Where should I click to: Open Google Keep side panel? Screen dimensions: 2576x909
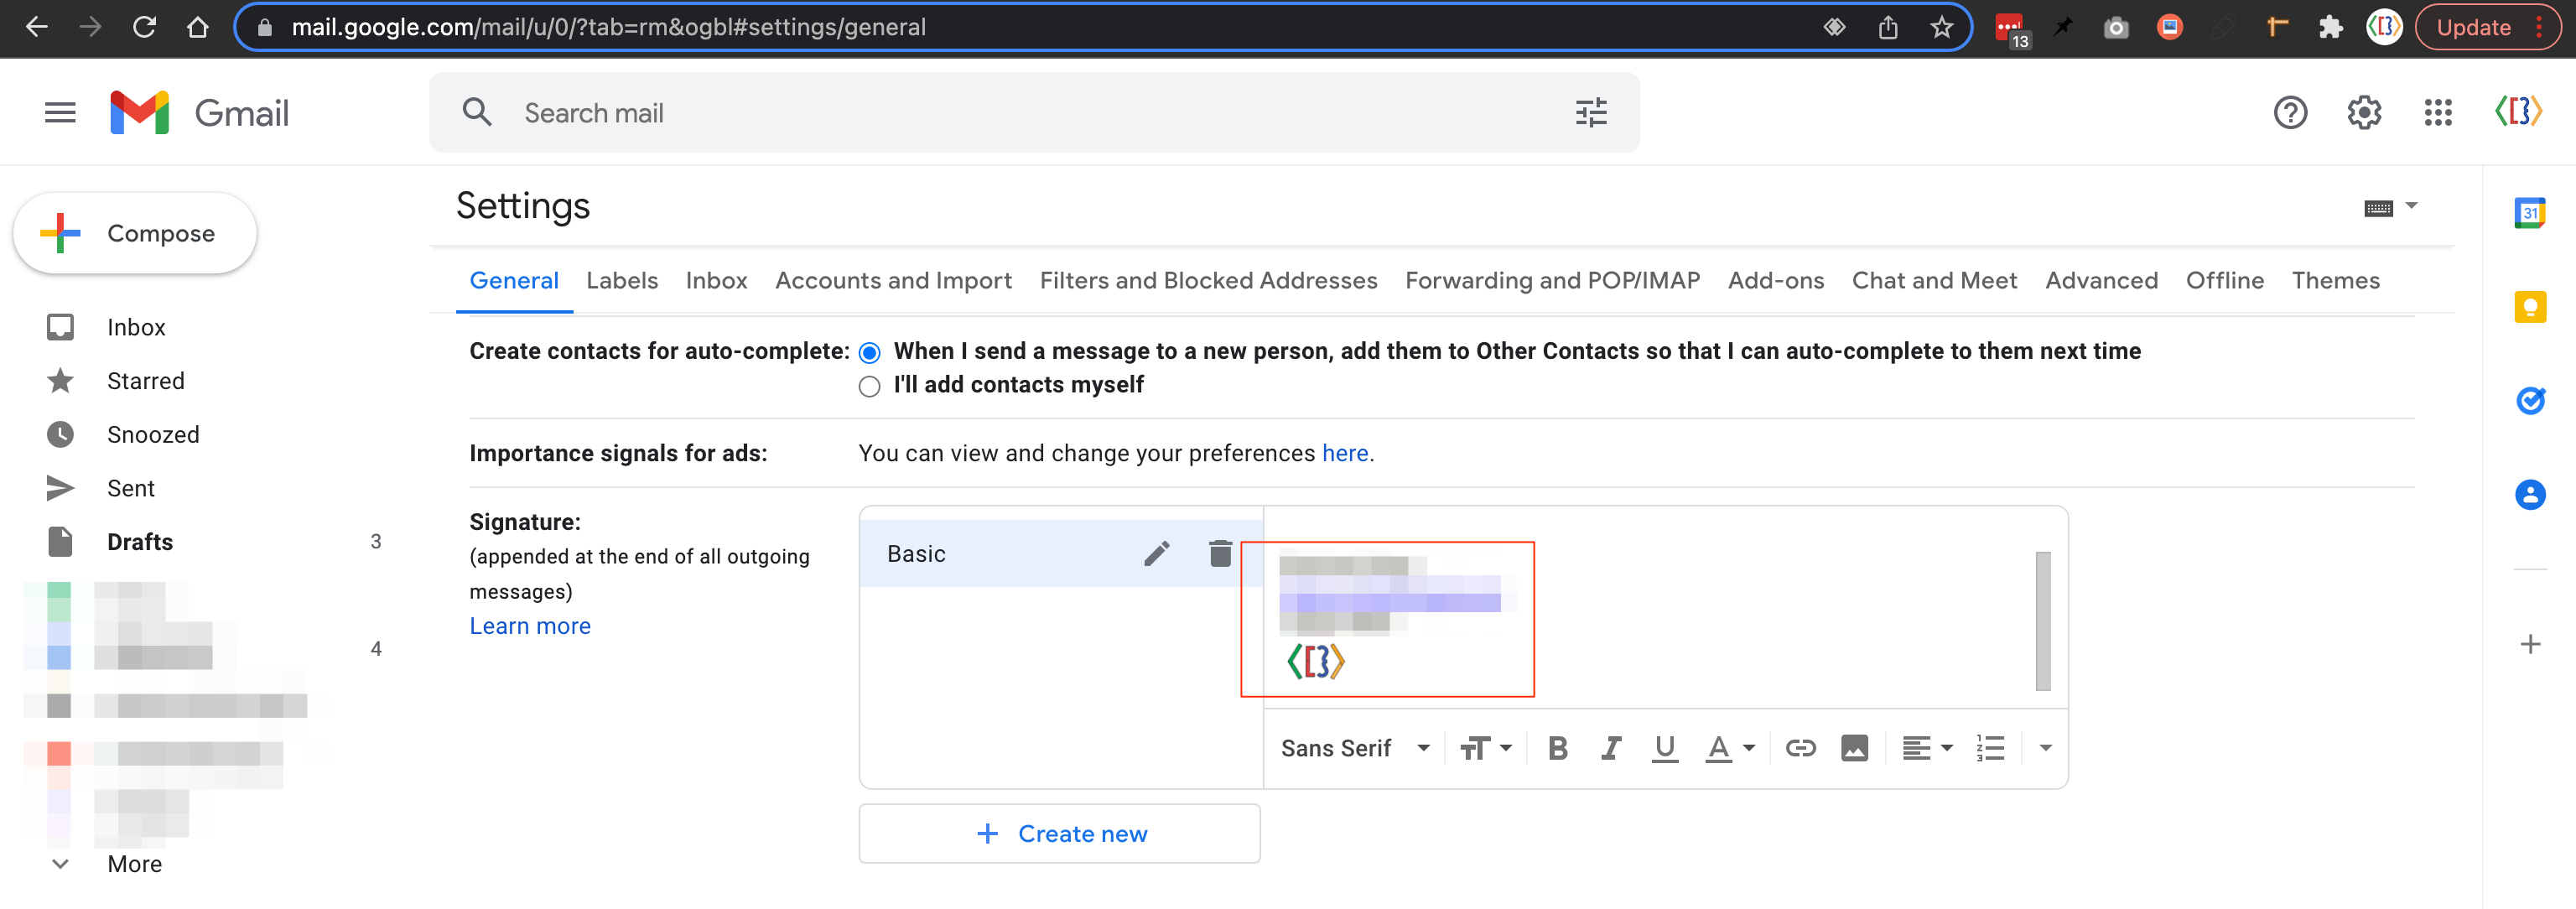click(x=2530, y=306)
